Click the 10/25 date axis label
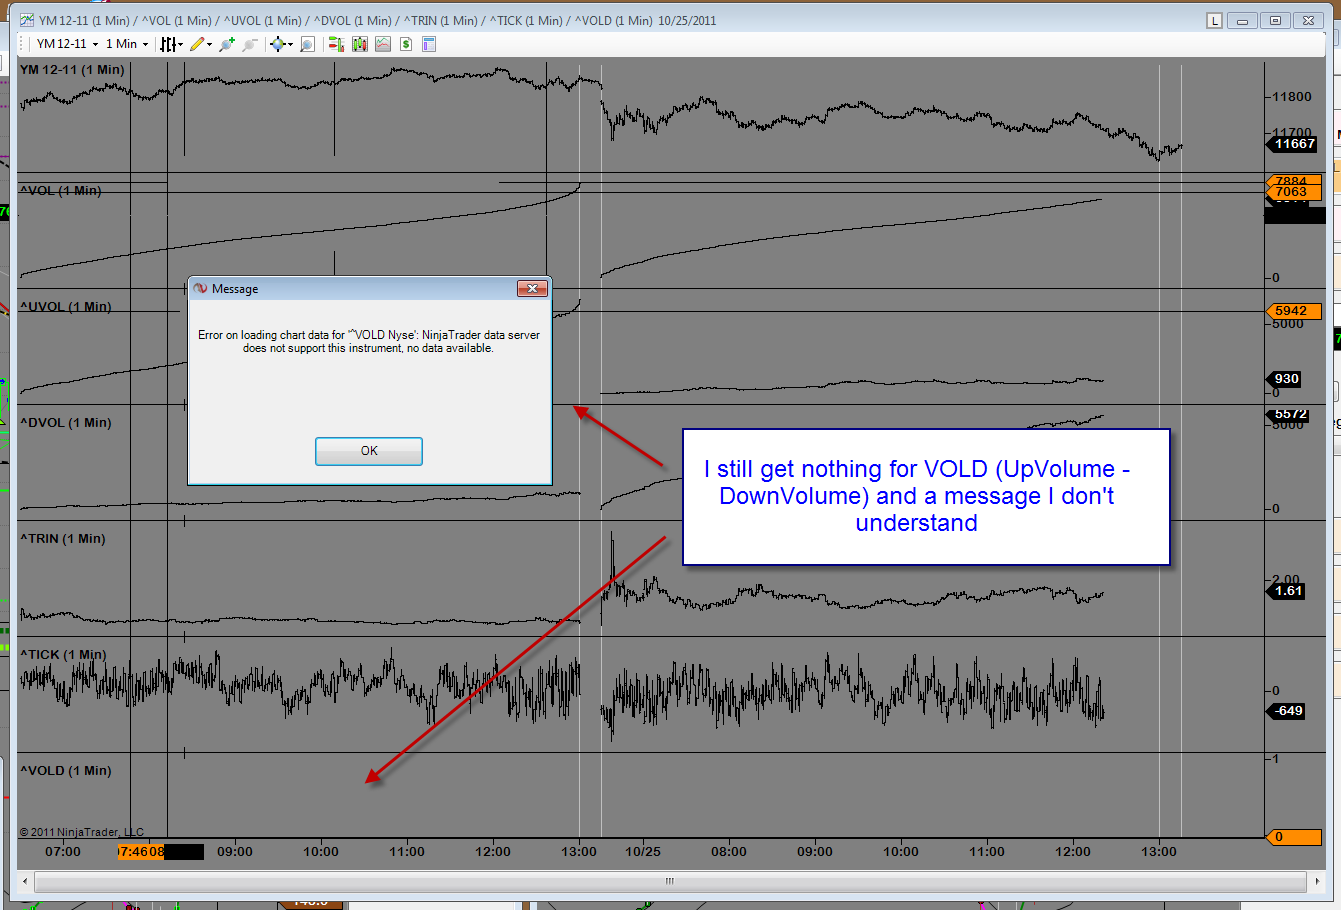1341x910 pixels. pos(643,852)
